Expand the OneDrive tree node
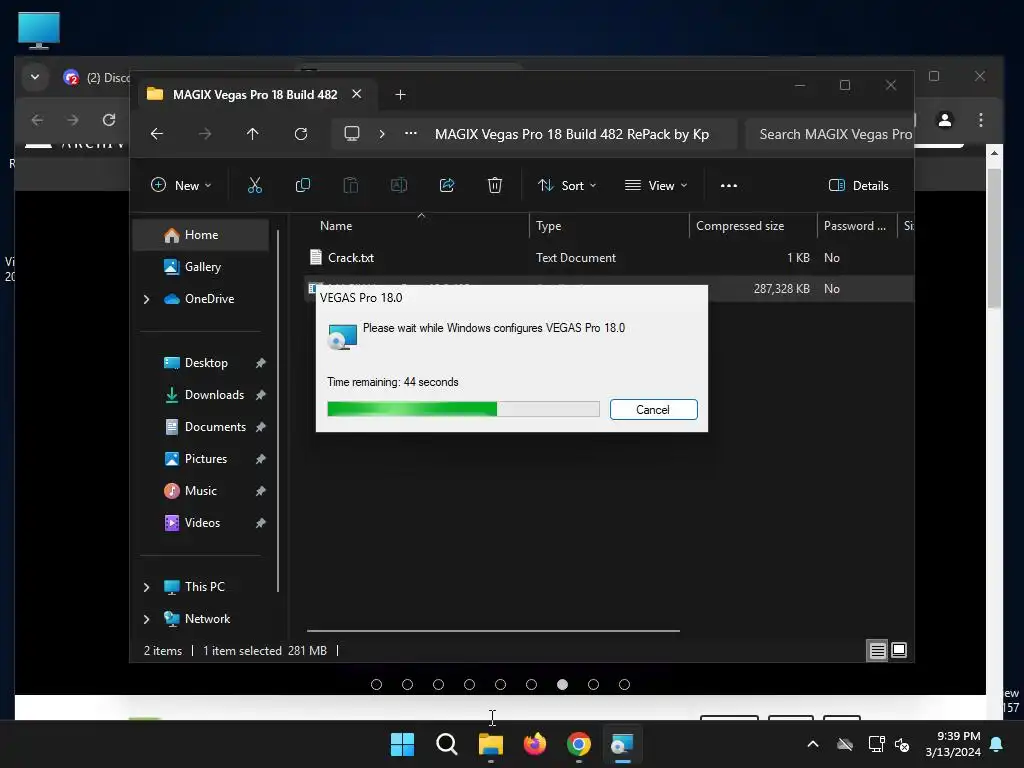Image resolution: width=1024 pixels, height=768 pixels. click(146, 299)
